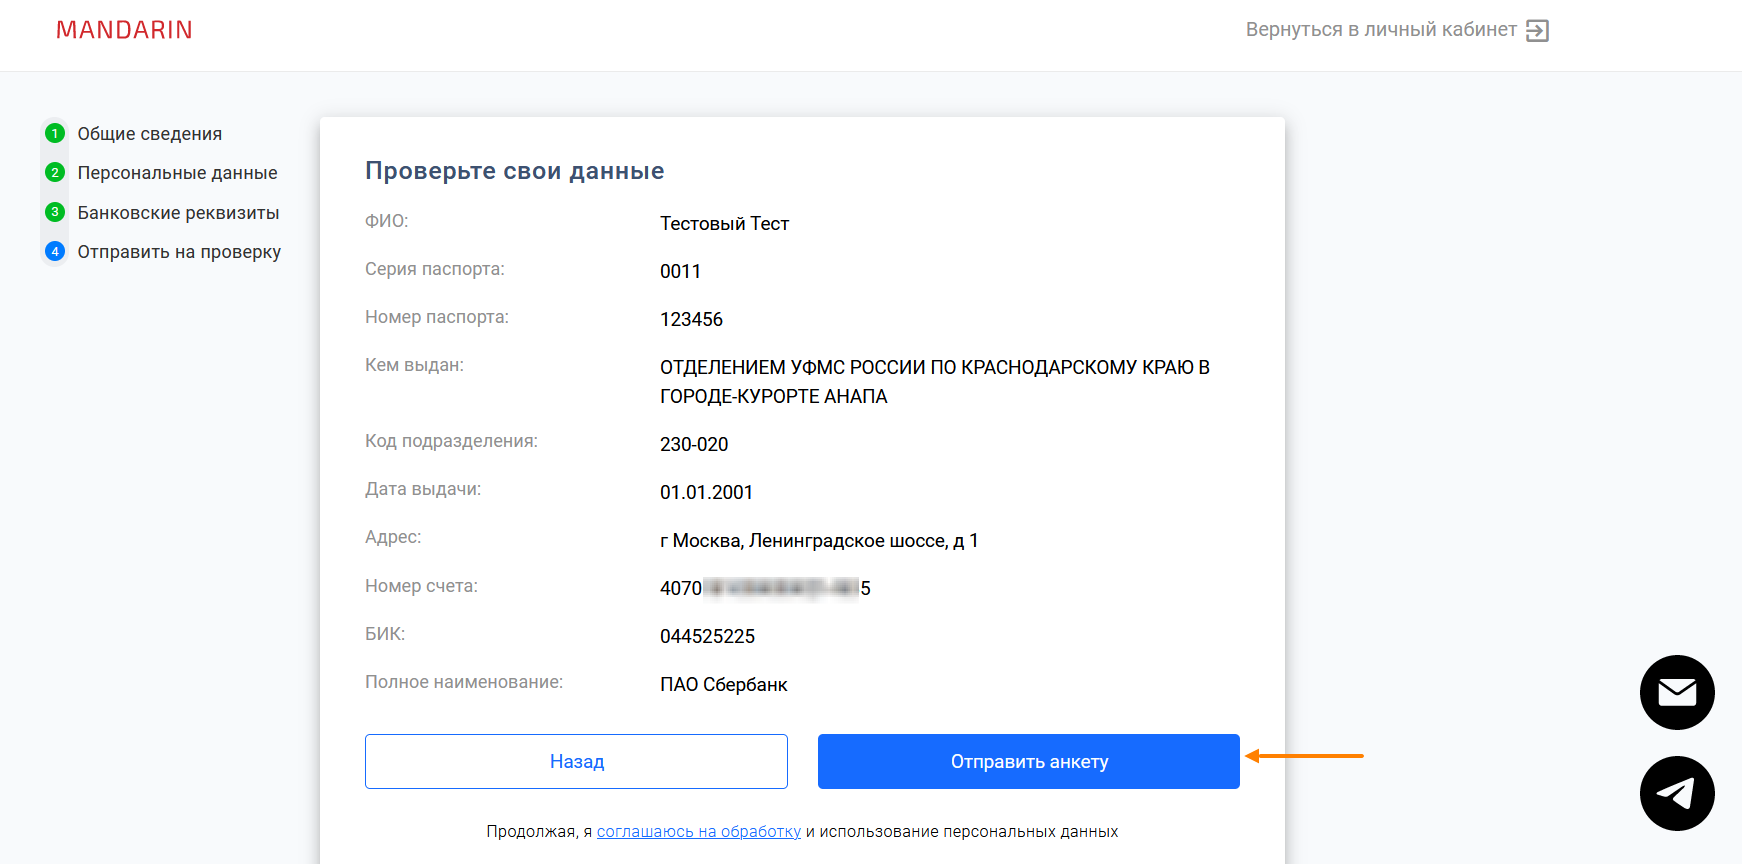The width and height of the screenshot is (1742, 864).
Task: Click the exit icon next to personal cabinet
Action: [x=1537, y=31]
